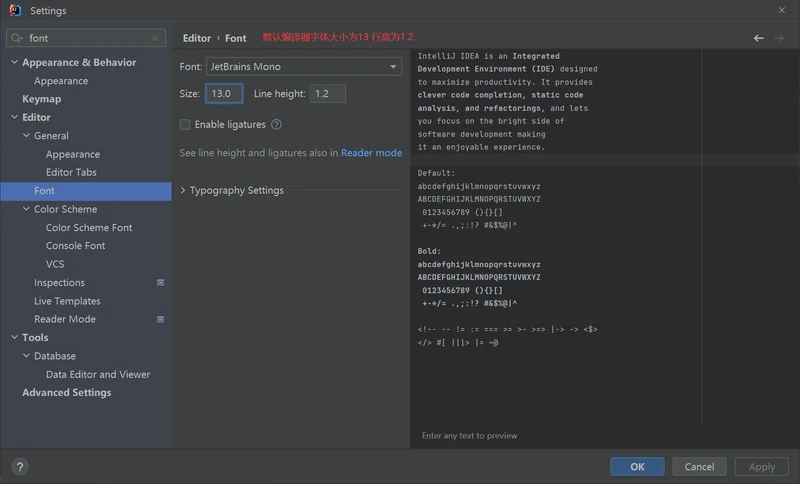
Task: Open the Font dropdown JetBrains Mono
Action: click(303, 67)
